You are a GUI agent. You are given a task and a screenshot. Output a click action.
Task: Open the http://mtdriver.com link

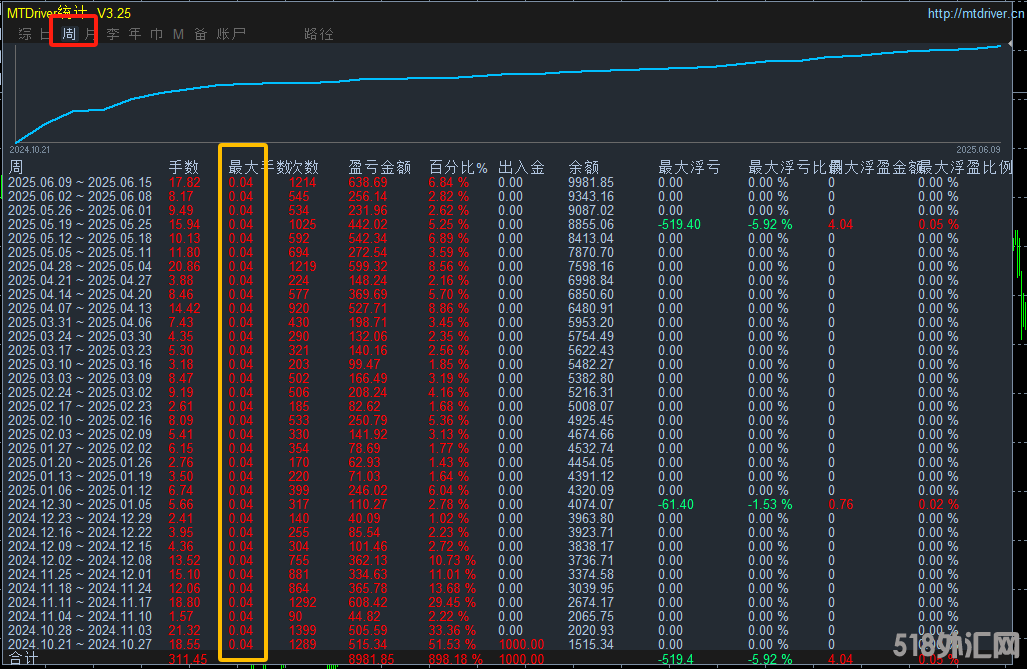tap(968, 14)
